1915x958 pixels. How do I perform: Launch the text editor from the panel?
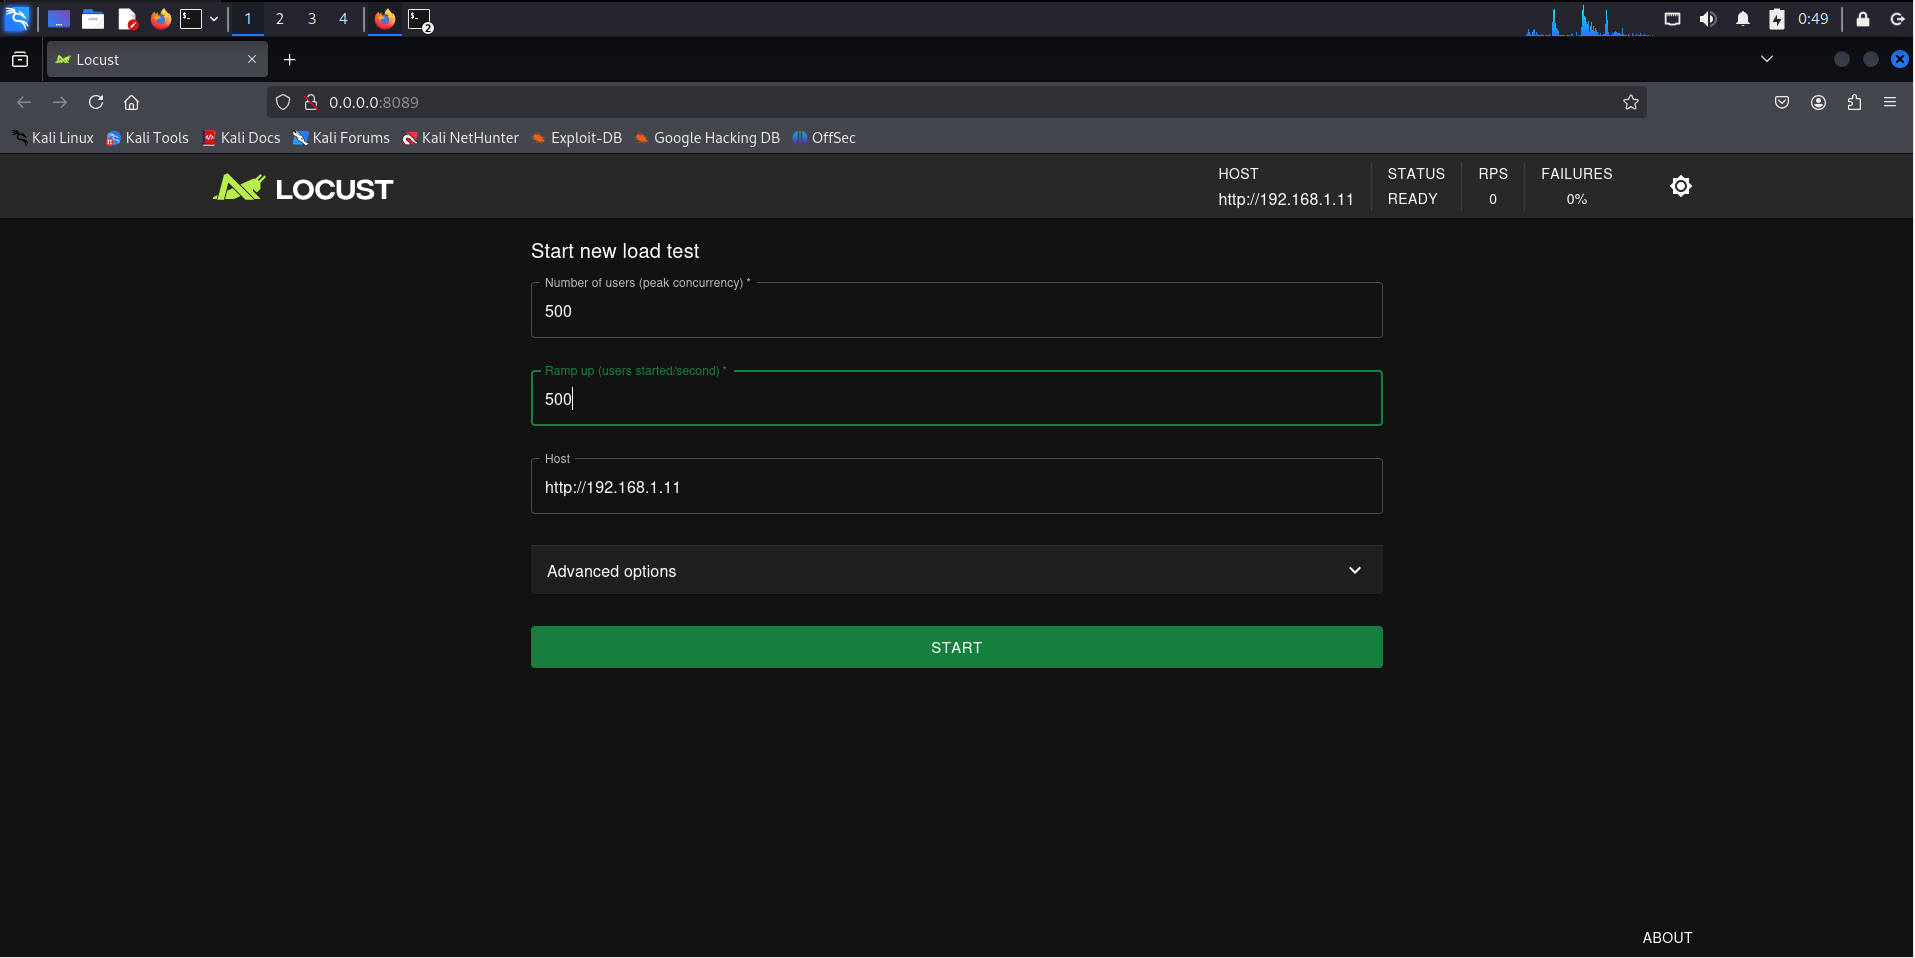tap(127, 18)
